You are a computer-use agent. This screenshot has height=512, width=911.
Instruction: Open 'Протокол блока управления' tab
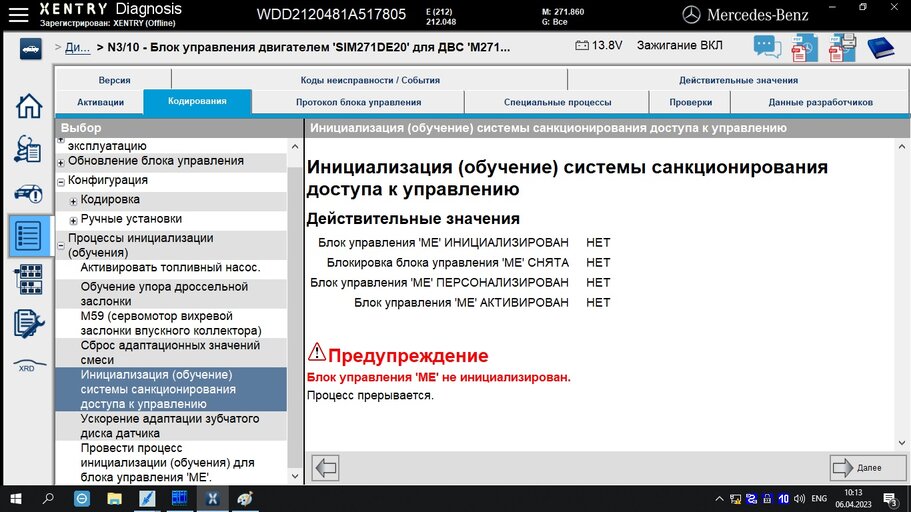tap(358, 102)
